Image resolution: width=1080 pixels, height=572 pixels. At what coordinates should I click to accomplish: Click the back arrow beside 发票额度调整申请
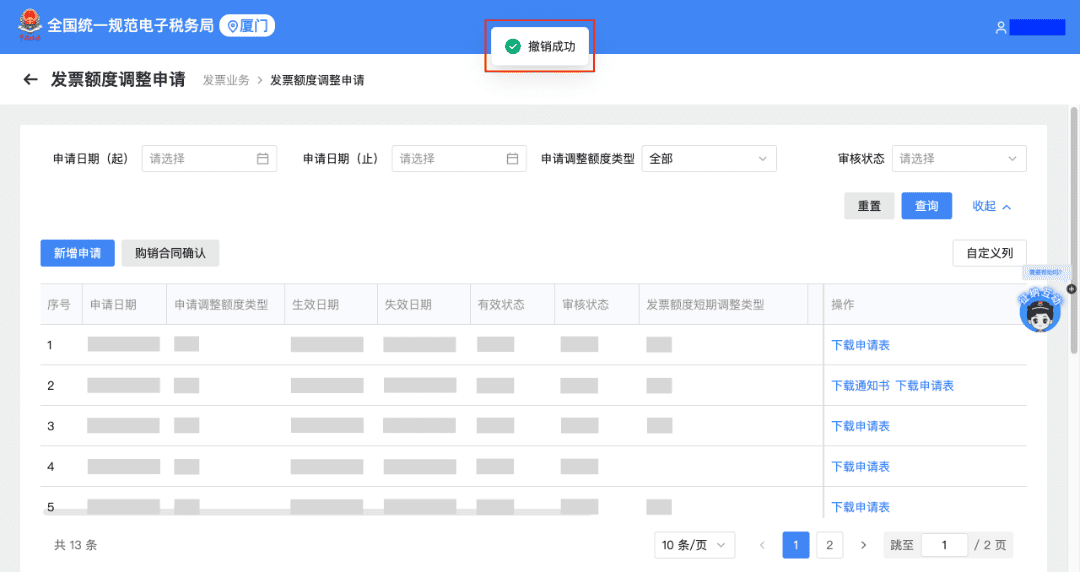tap(30, 80)
